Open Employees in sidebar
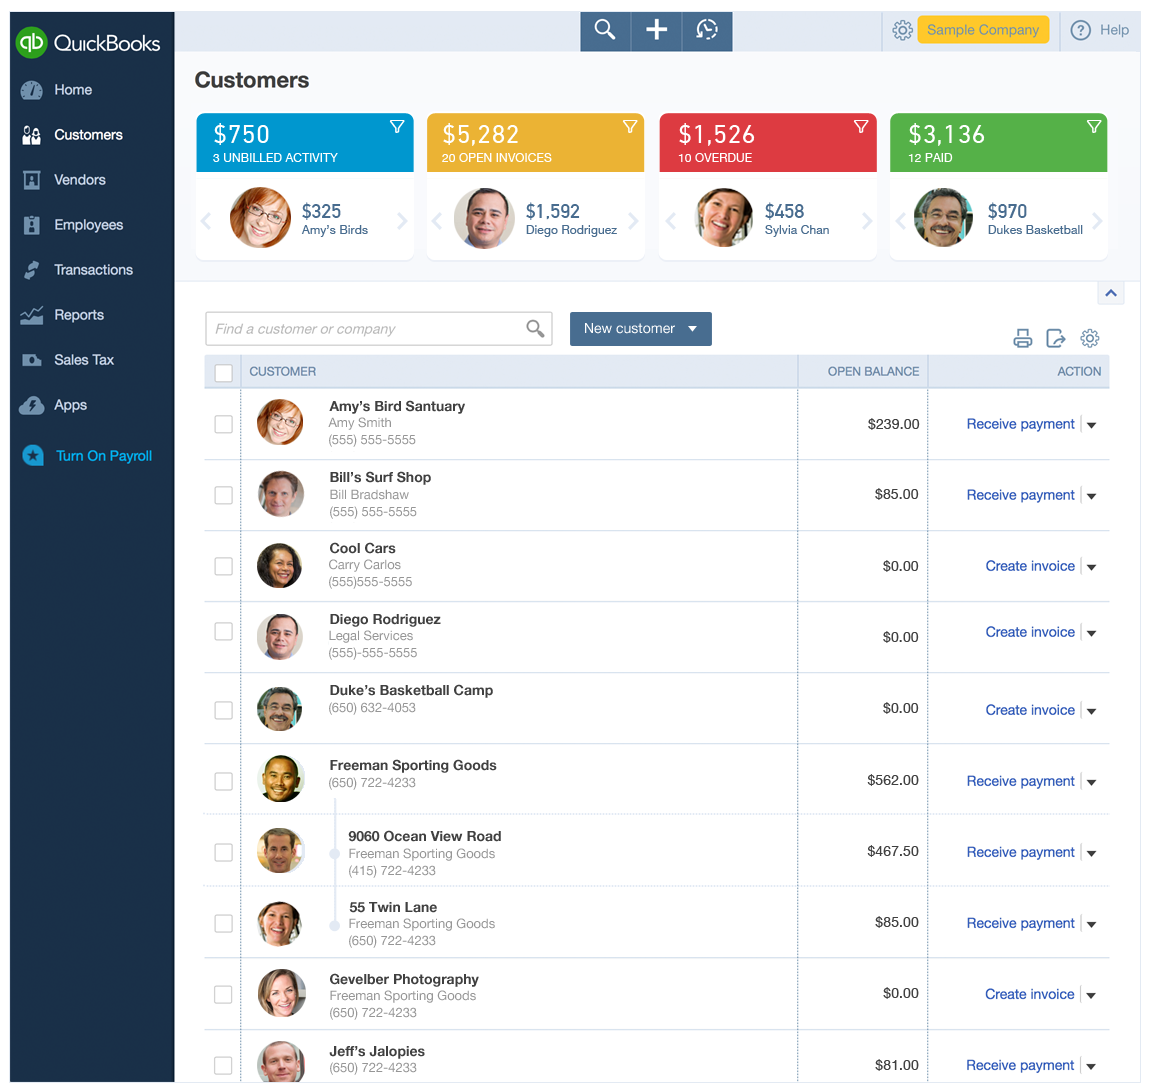Viewport: 1150px width, 1092px height. tap(88, 225)
